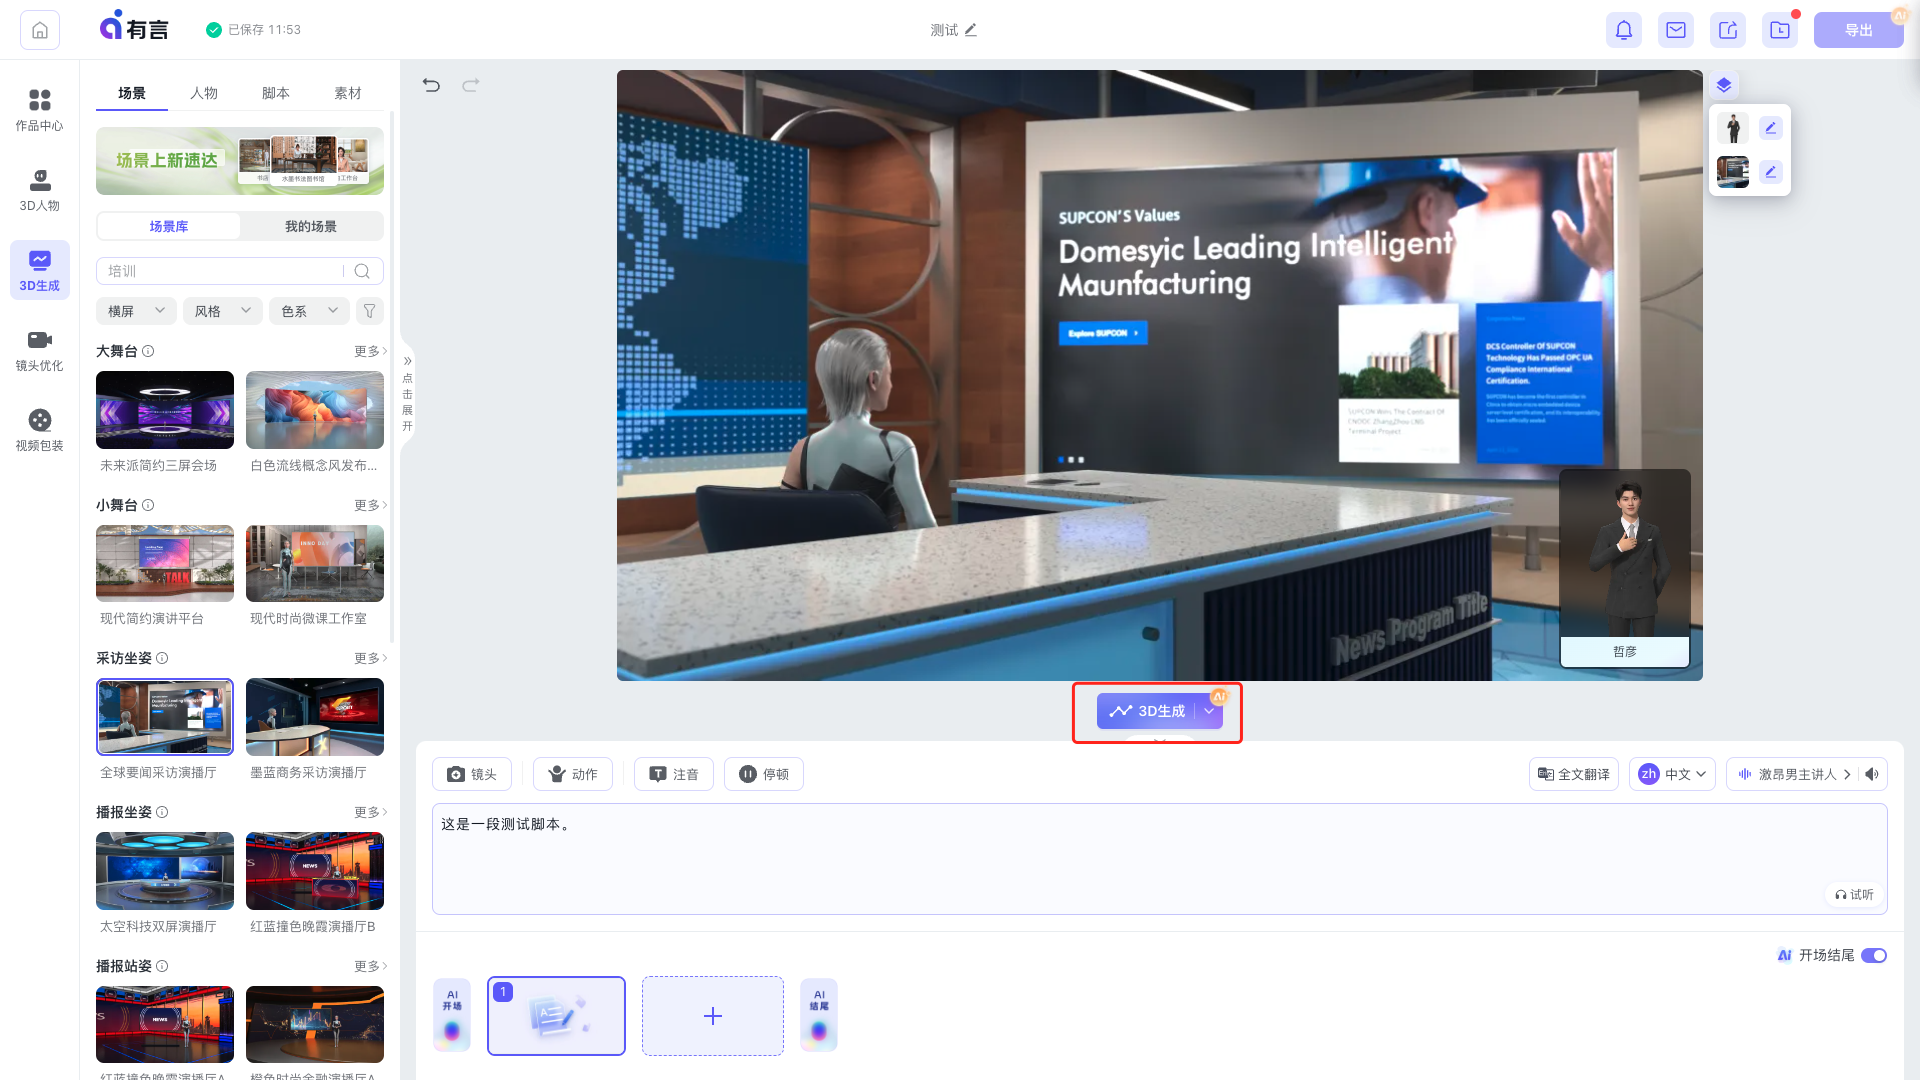Image resolution: width=1920 pixels, height=1080 pixels.
Task: Click the redo arrow icon
Action: pyautogui.click(x=472, y=86)
